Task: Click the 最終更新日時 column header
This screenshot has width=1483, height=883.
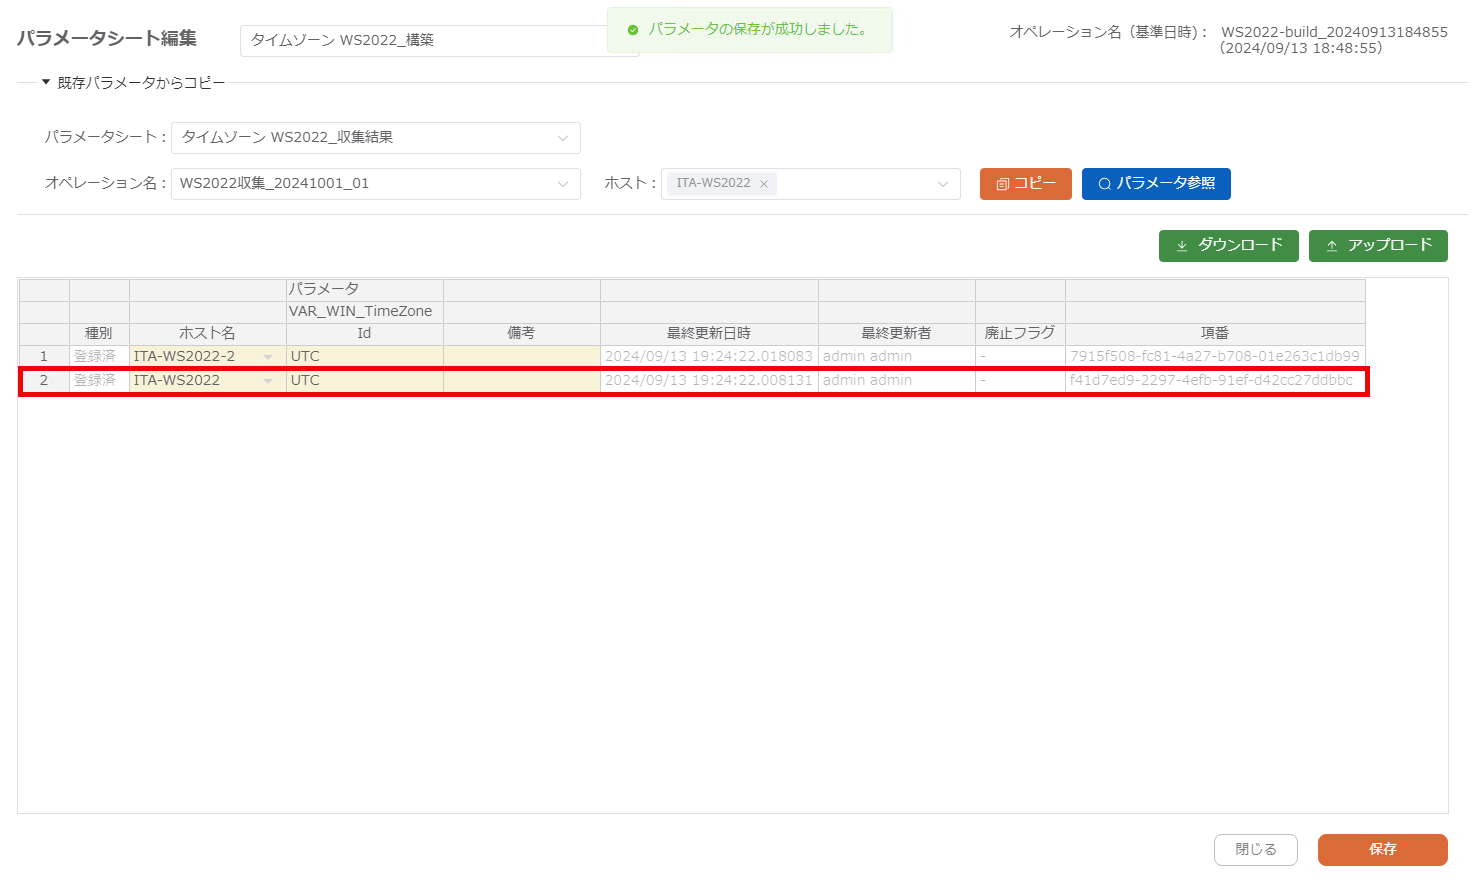Action: (708, 333)
